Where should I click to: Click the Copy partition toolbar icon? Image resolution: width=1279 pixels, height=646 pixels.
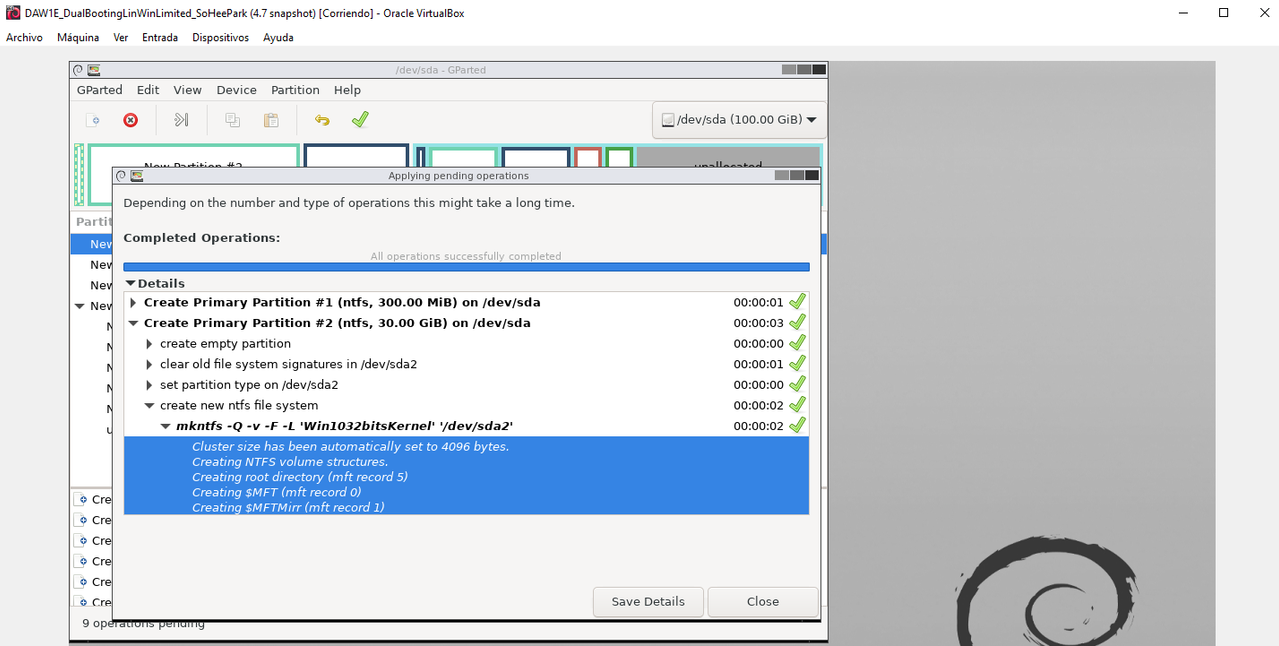[x=232, y=120]
